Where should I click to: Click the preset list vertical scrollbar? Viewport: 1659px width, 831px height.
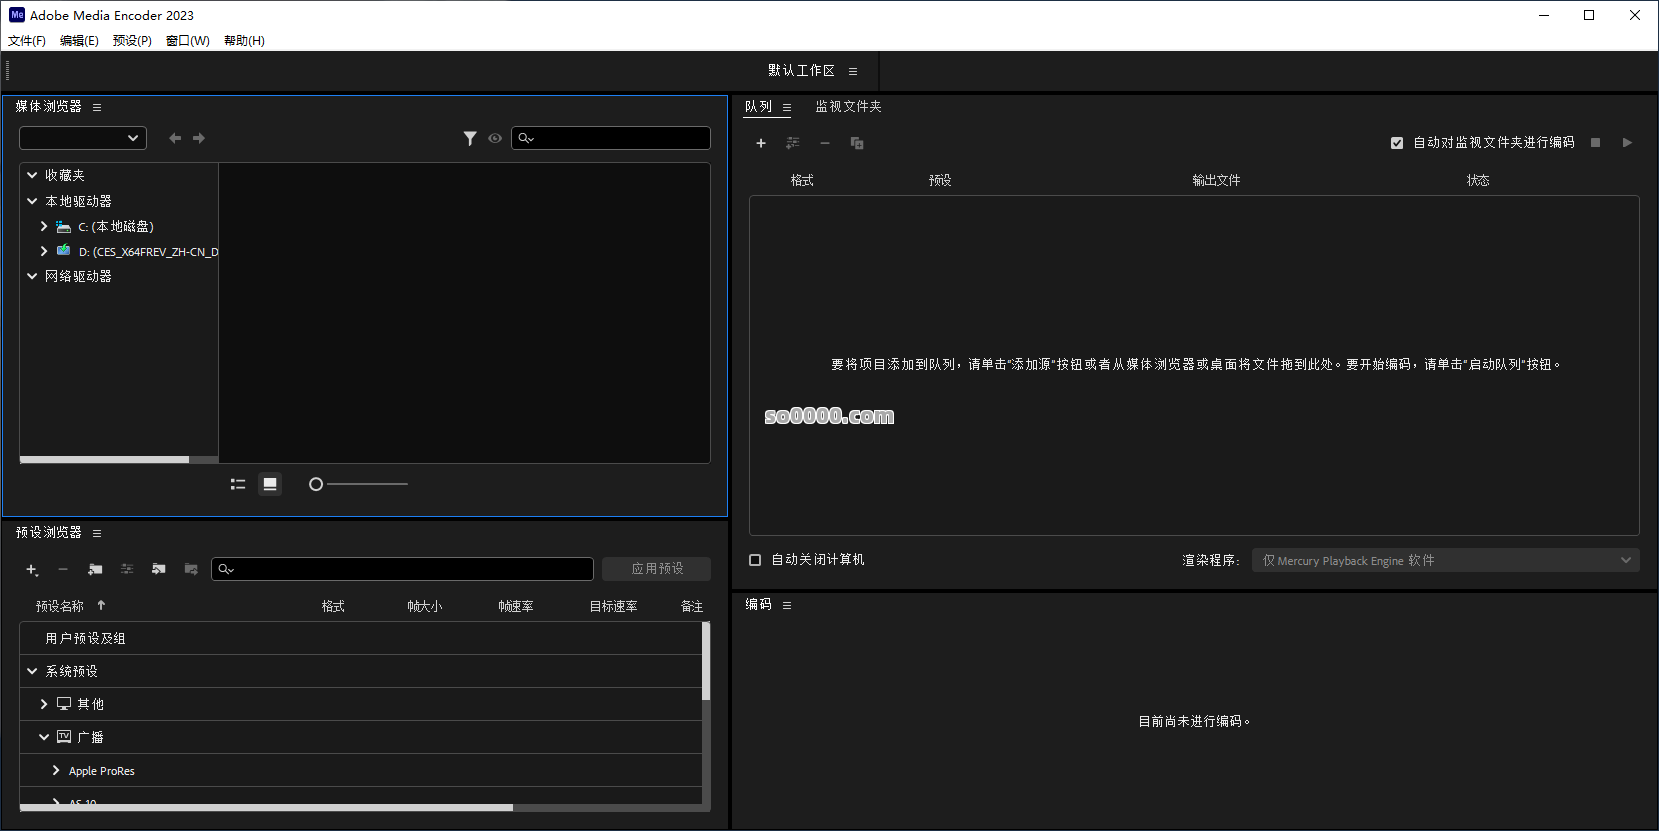pyautogui.click(x=706, y=661)
